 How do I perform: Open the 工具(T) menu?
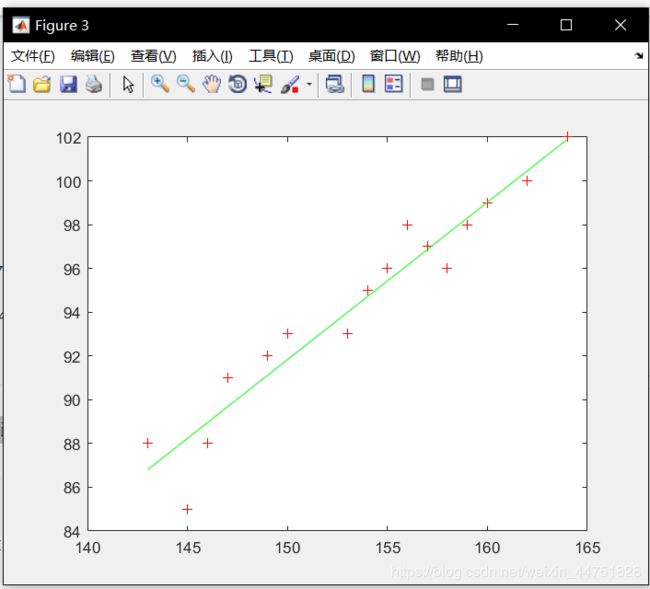pos(271,56)
